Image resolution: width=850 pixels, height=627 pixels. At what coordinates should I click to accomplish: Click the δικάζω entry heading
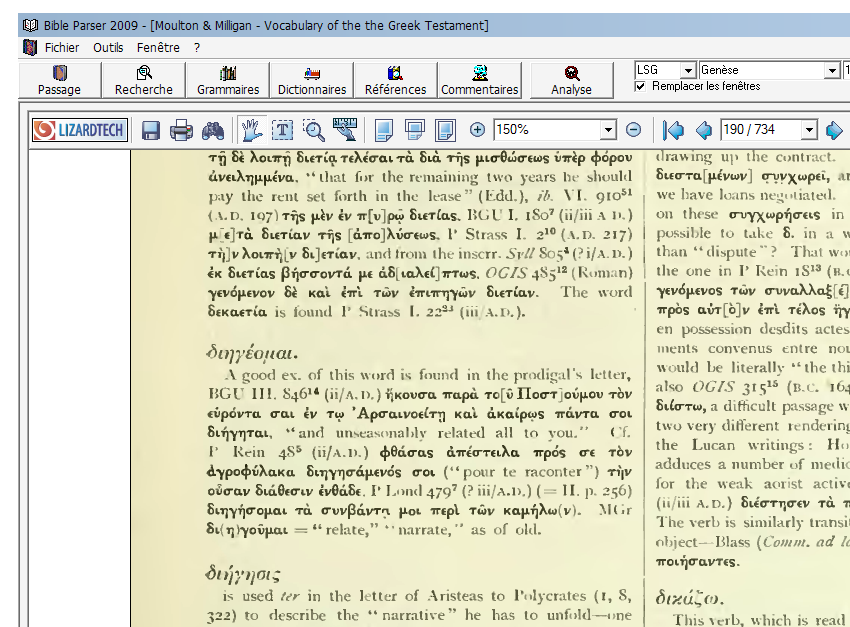coord(690,598)
